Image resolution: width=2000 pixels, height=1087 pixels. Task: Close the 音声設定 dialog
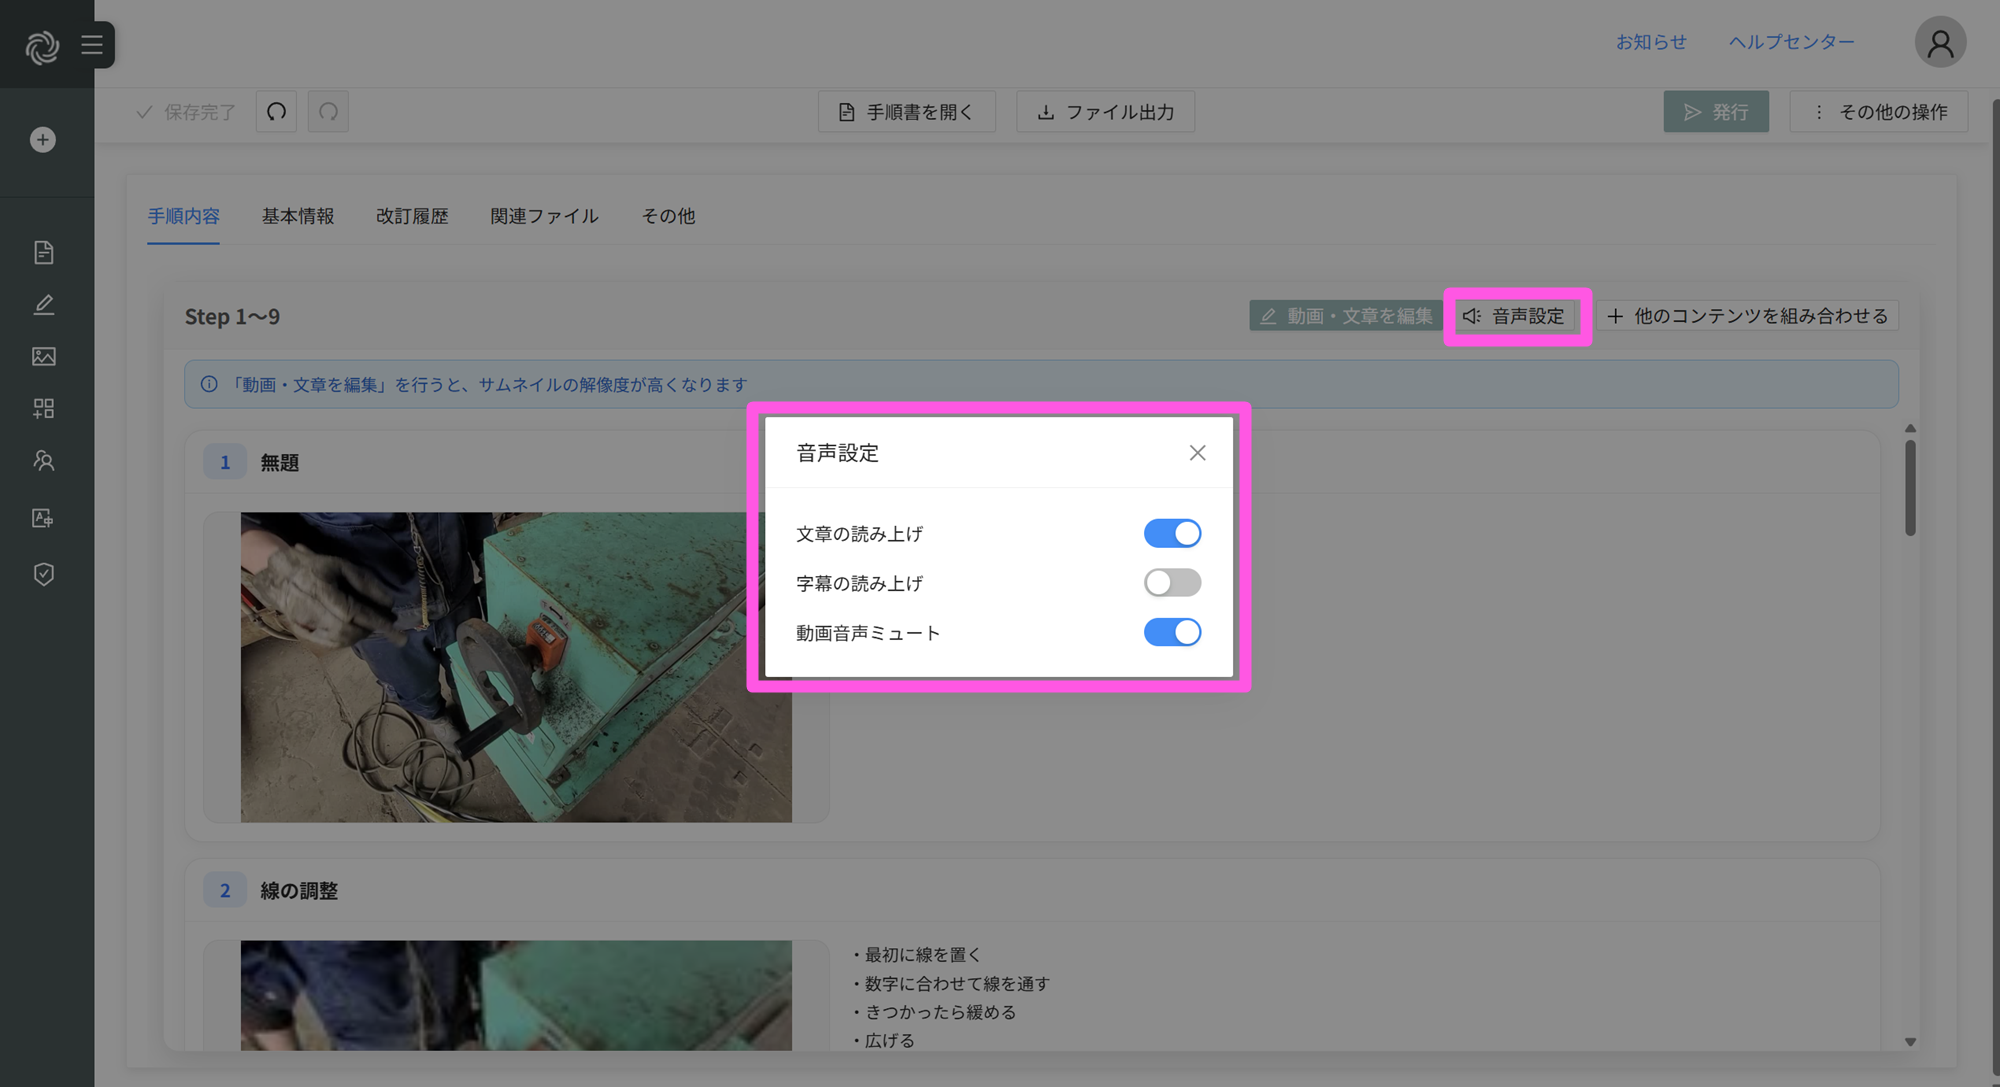click(1197, 453)
